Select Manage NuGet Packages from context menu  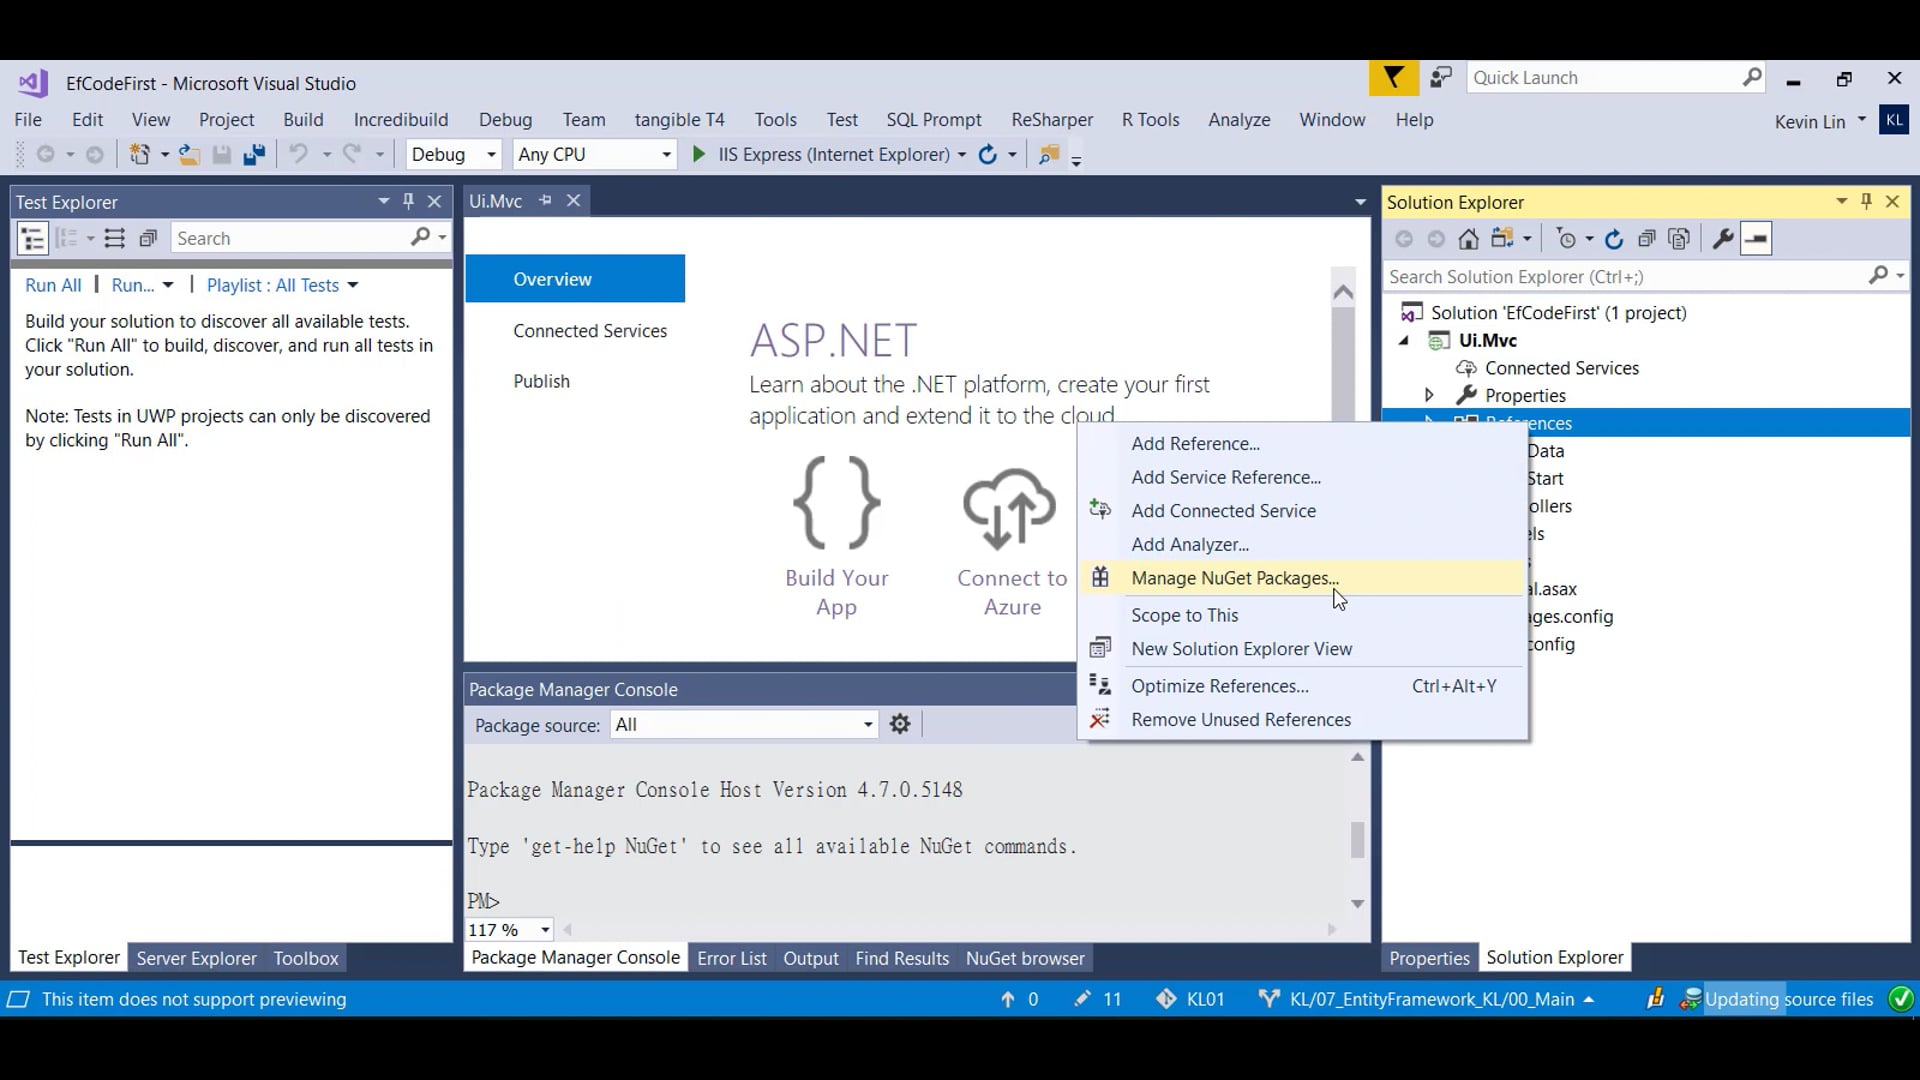point(1234,578)
